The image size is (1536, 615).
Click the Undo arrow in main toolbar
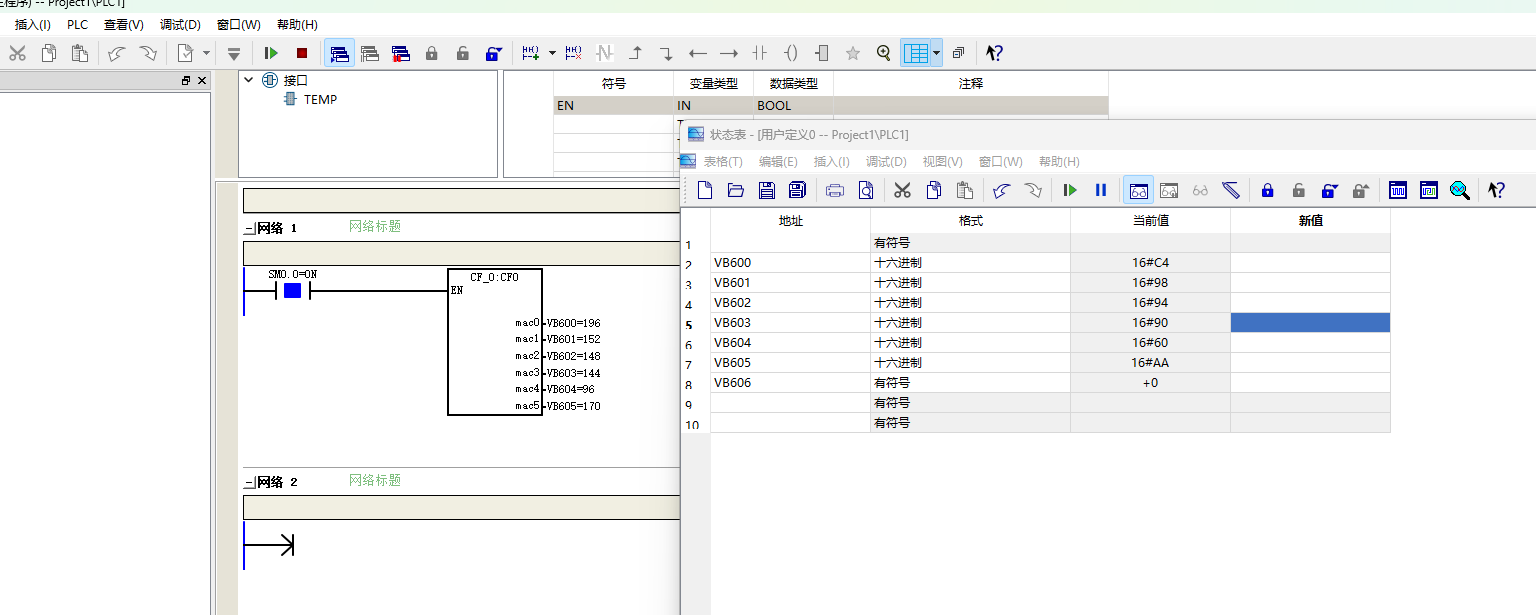point(117,53)
